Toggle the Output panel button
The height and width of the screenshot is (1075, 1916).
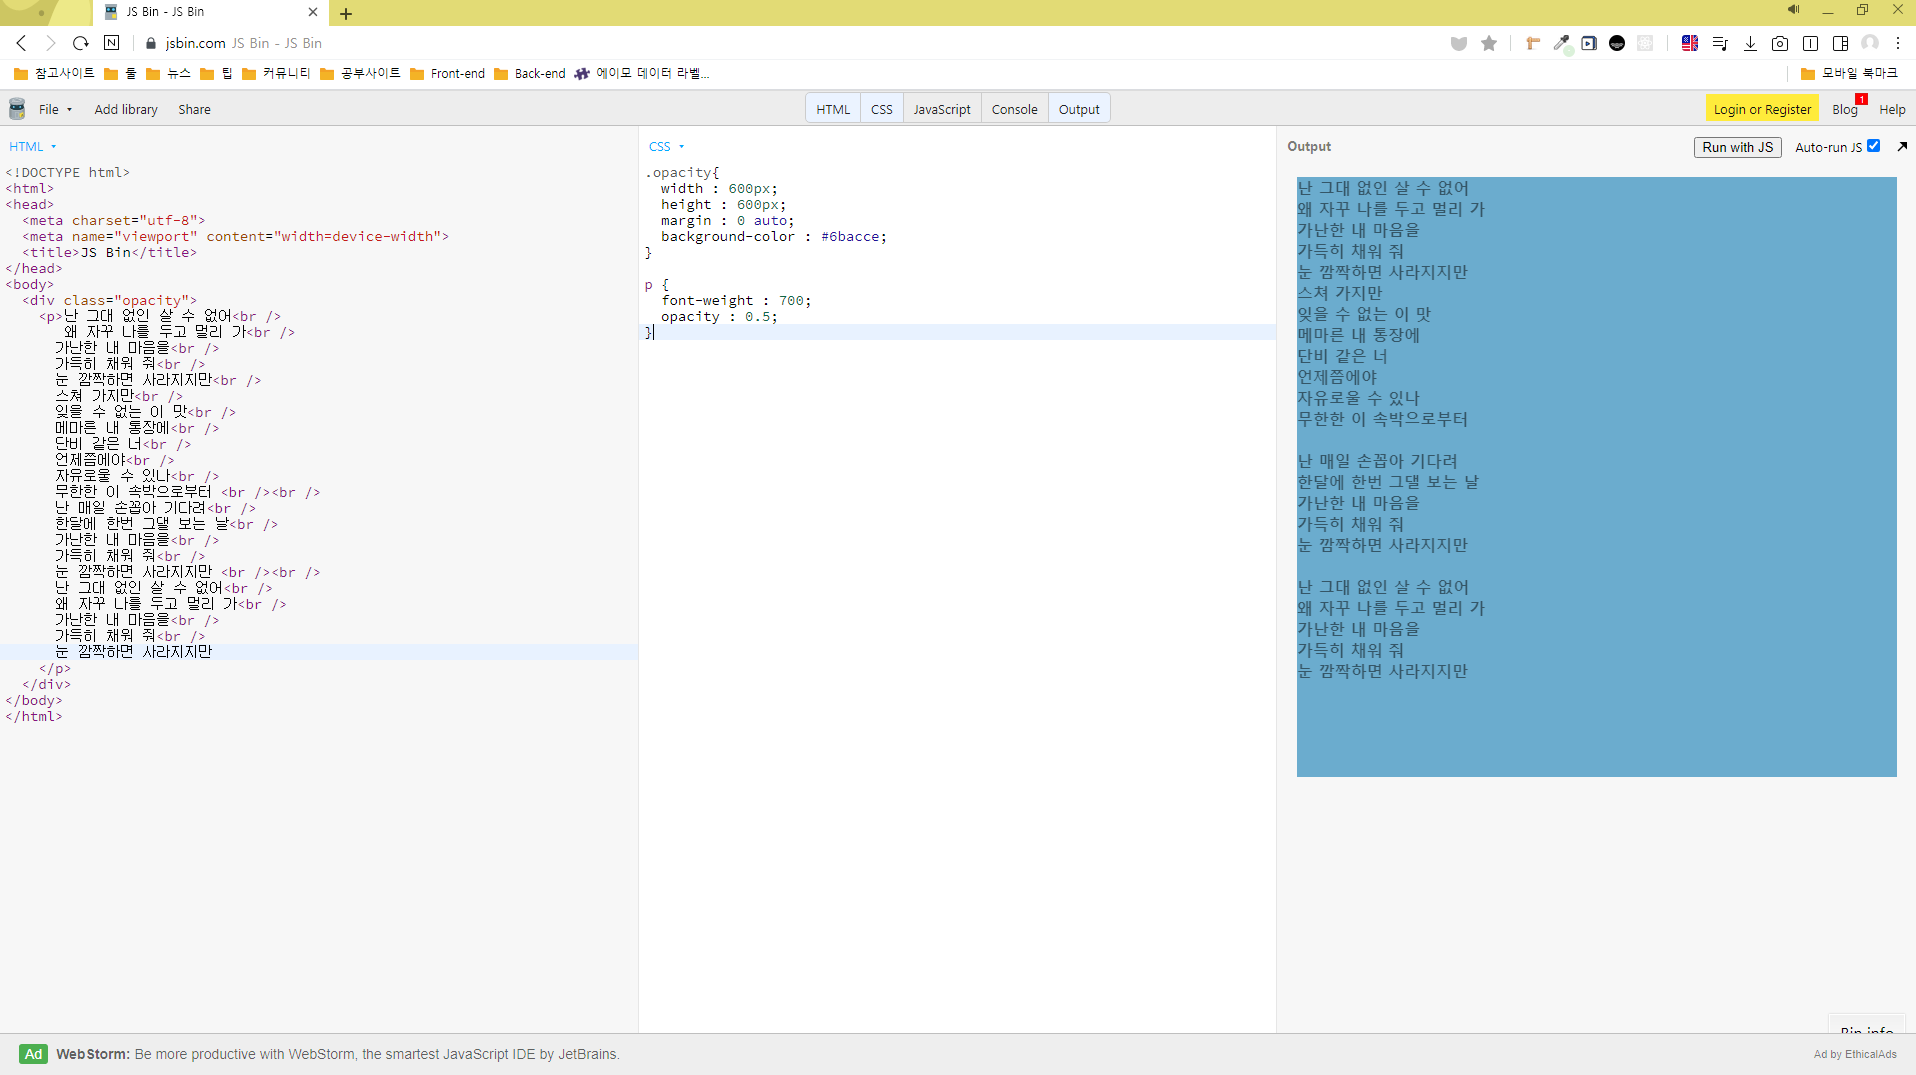coord(1079,109)
